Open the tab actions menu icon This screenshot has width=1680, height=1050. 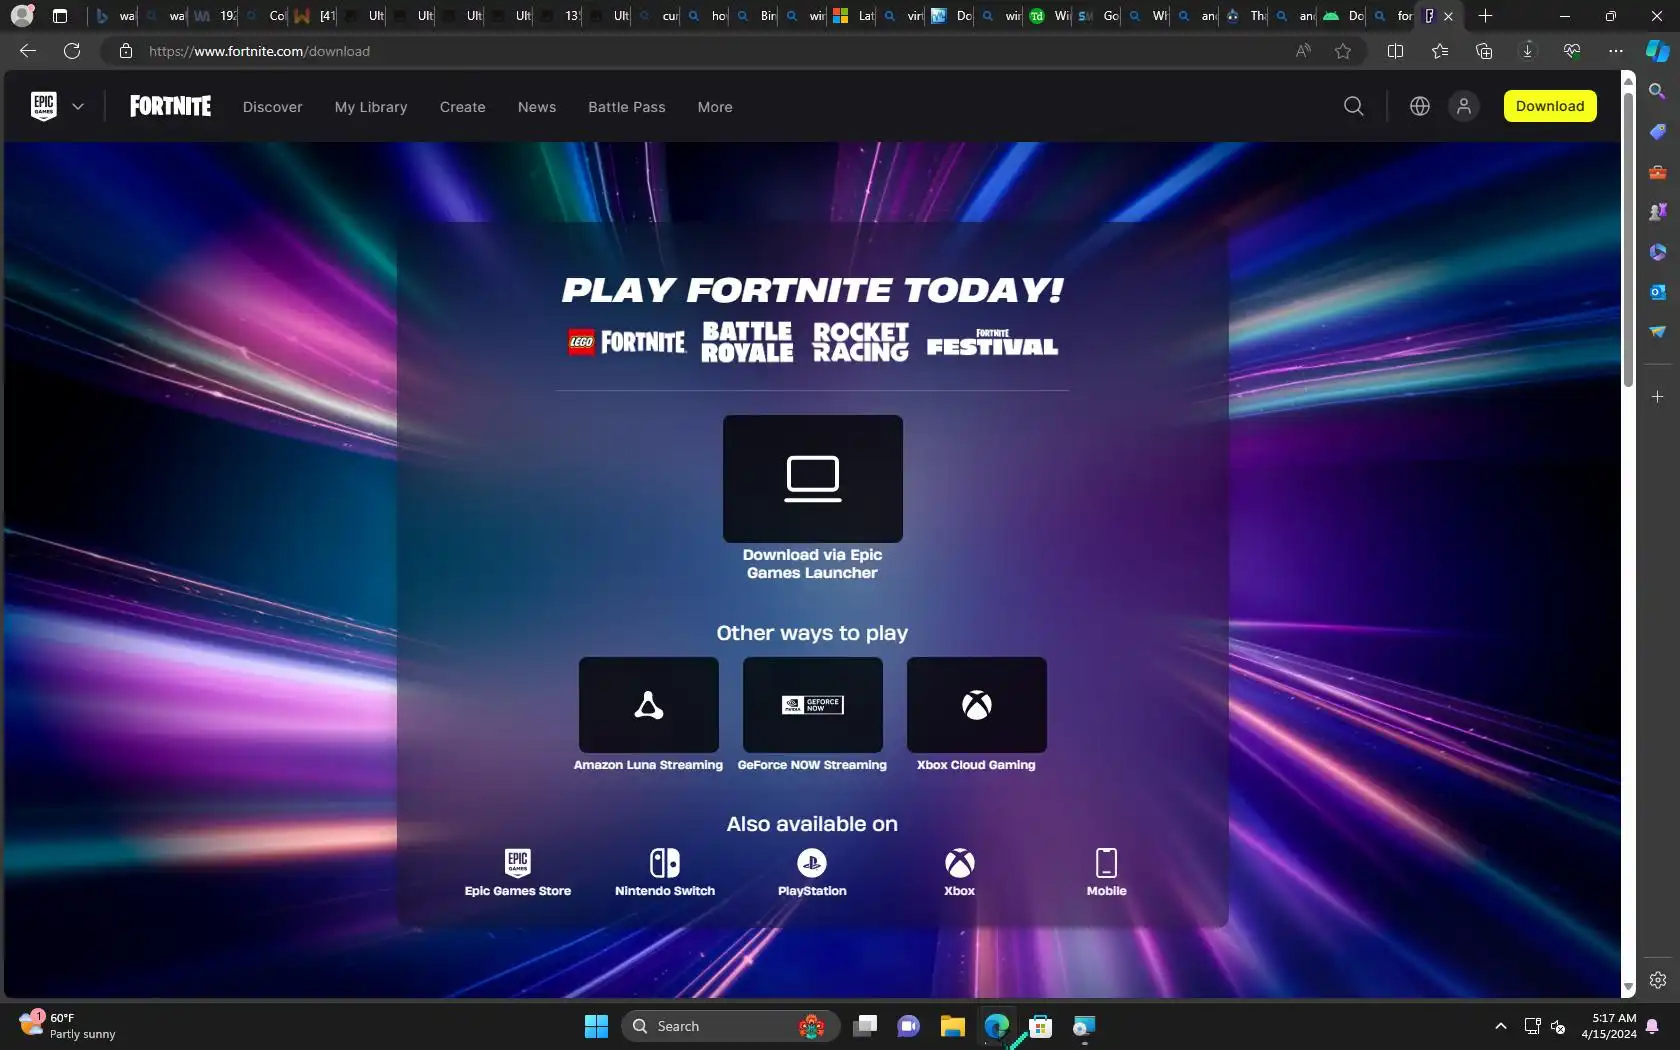(60, 16)
